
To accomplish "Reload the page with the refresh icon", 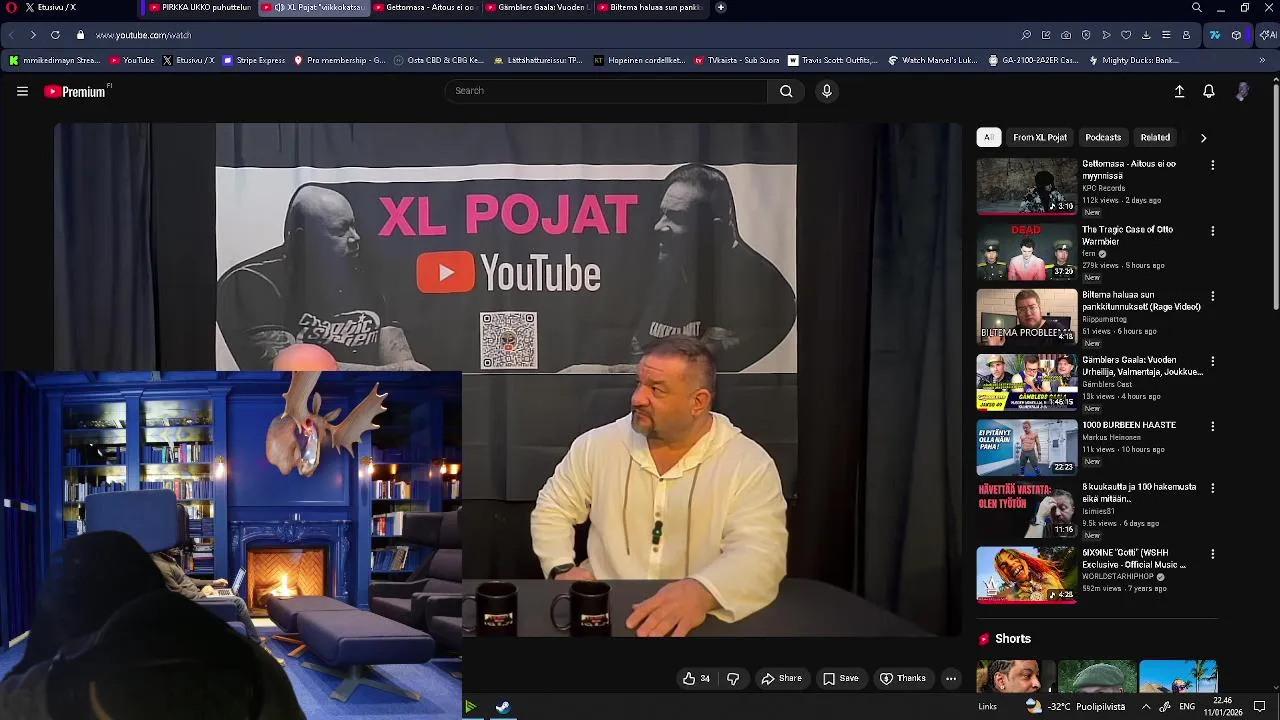I will (x=55, y=35).
